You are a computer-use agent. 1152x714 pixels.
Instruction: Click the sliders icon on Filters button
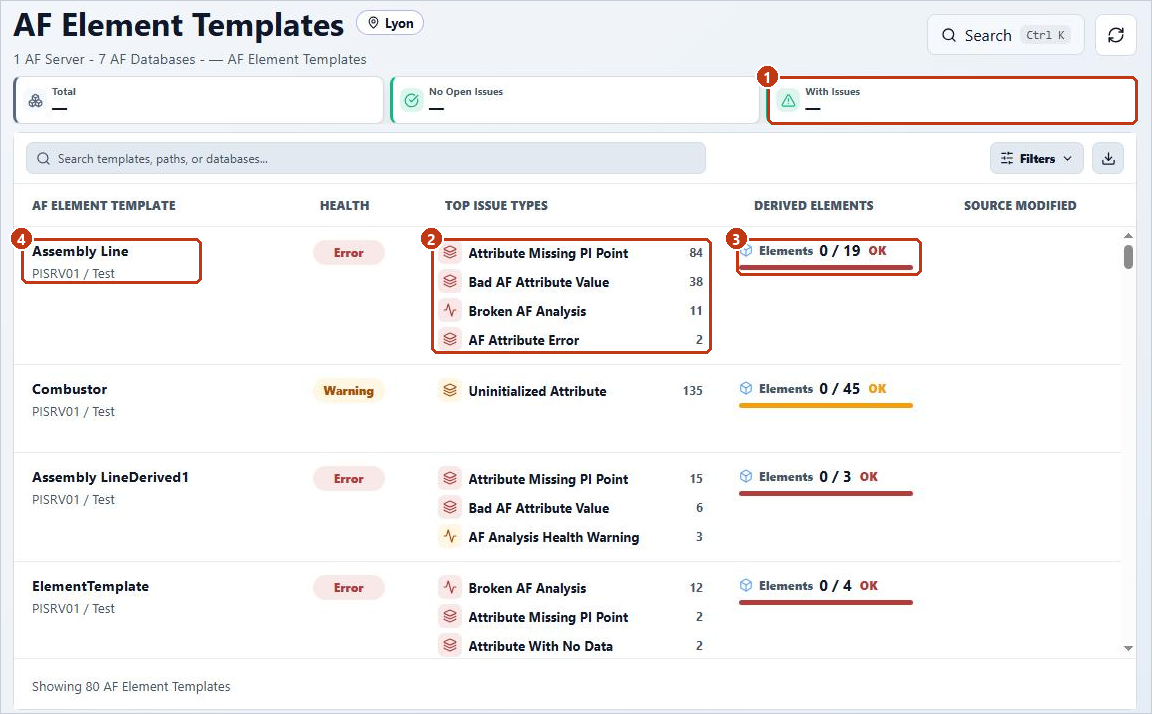click(x=1007, y=159)
